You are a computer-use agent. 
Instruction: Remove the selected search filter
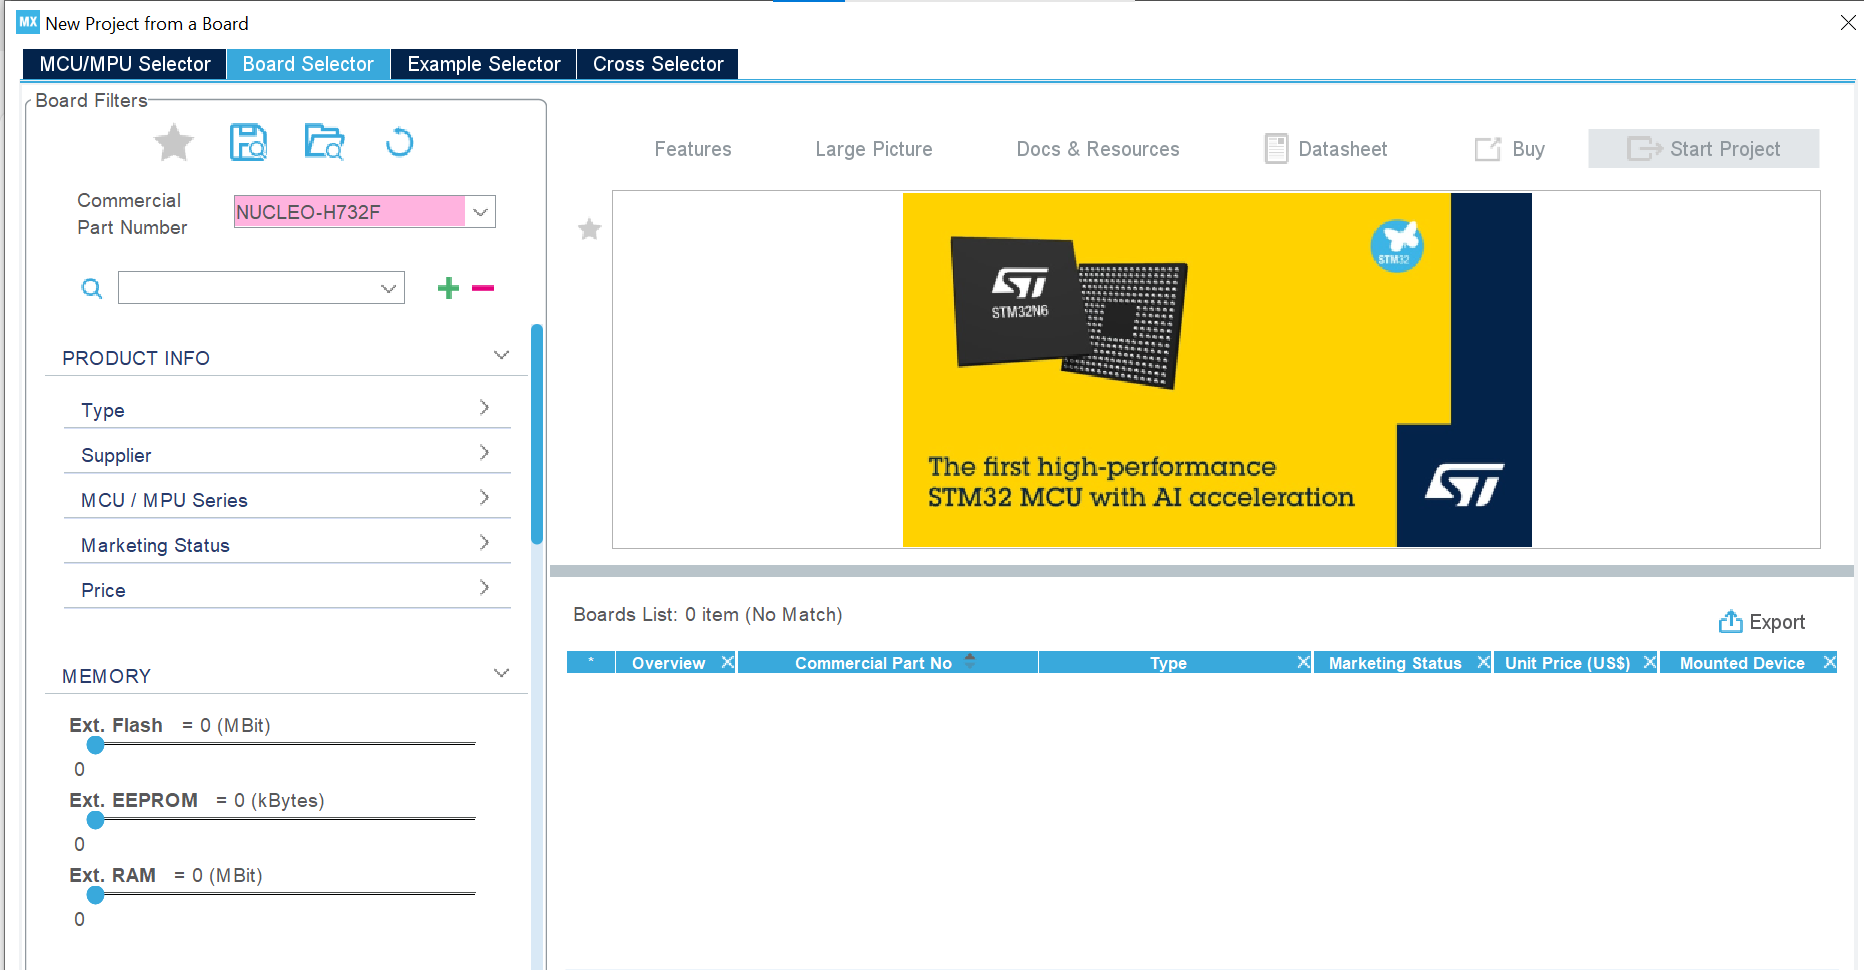click(x=483, y=288)
